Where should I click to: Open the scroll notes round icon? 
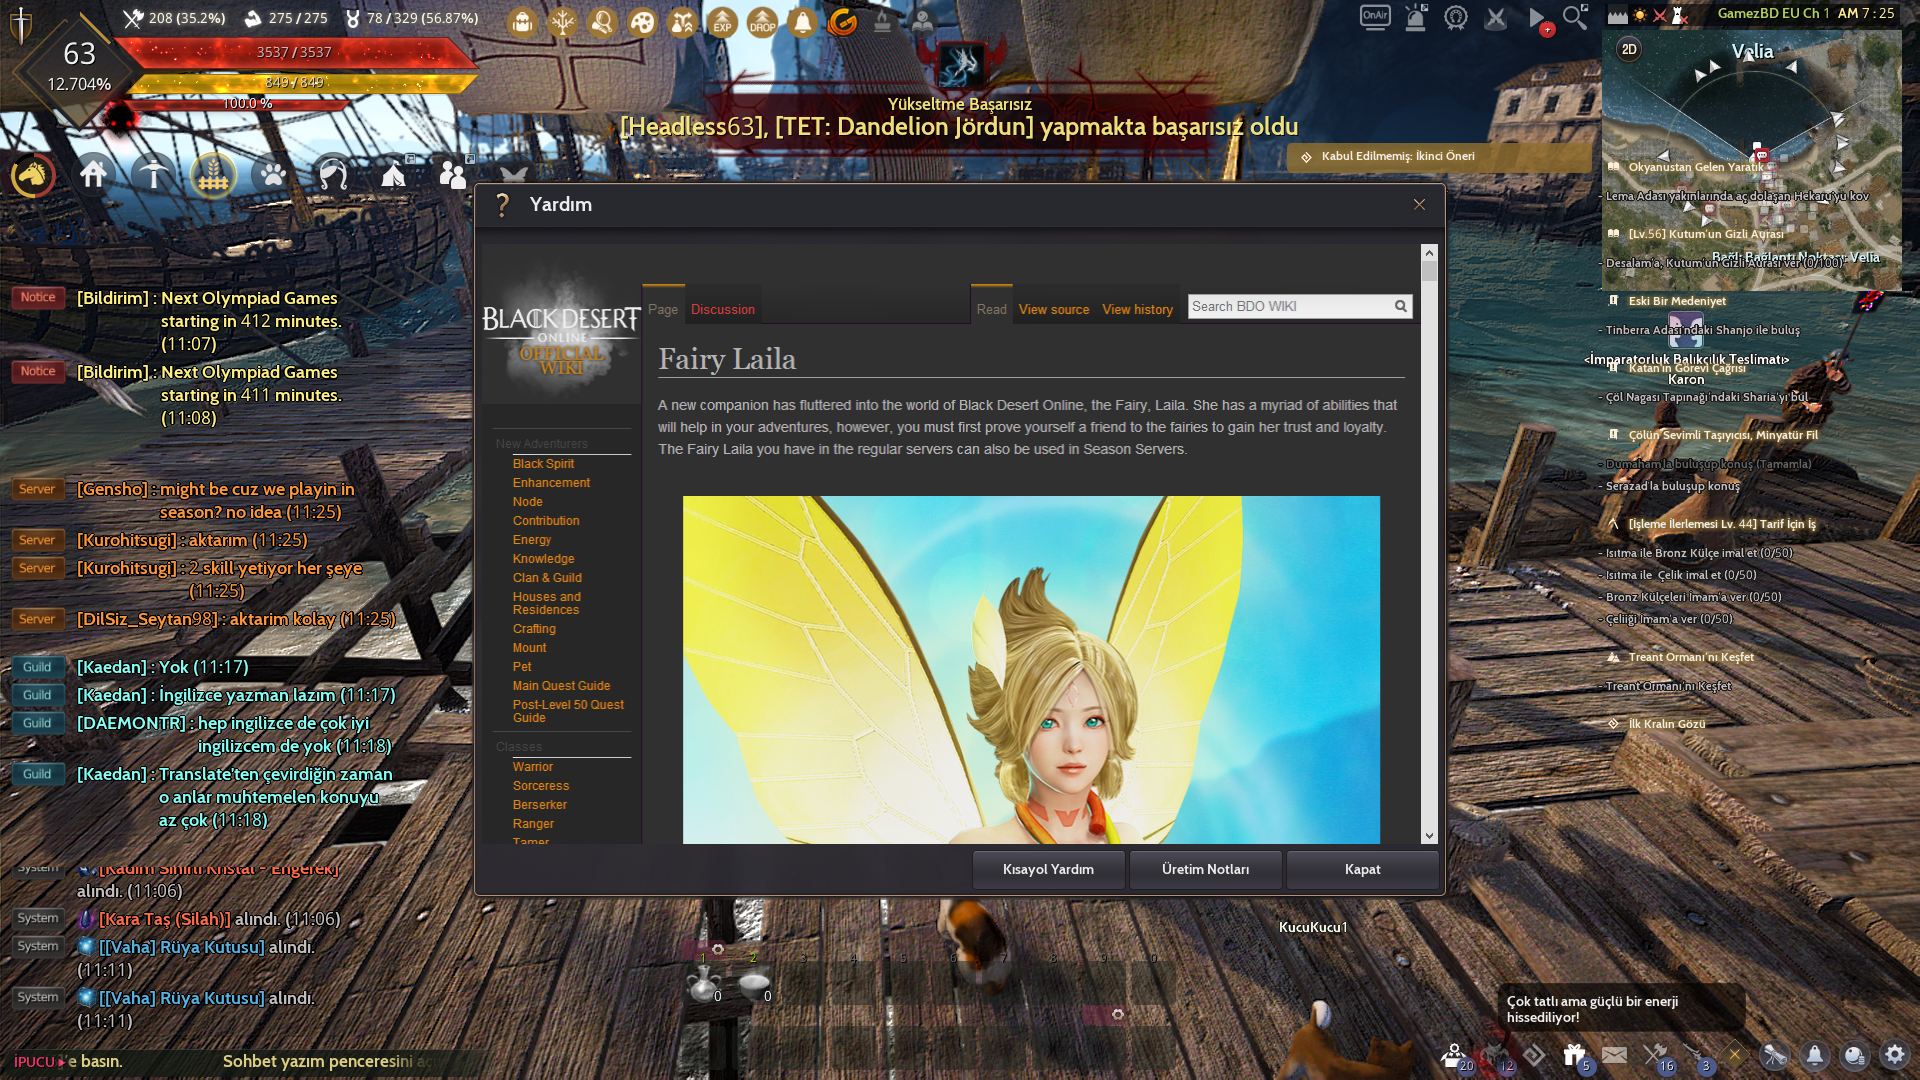coord(1774,1054)
